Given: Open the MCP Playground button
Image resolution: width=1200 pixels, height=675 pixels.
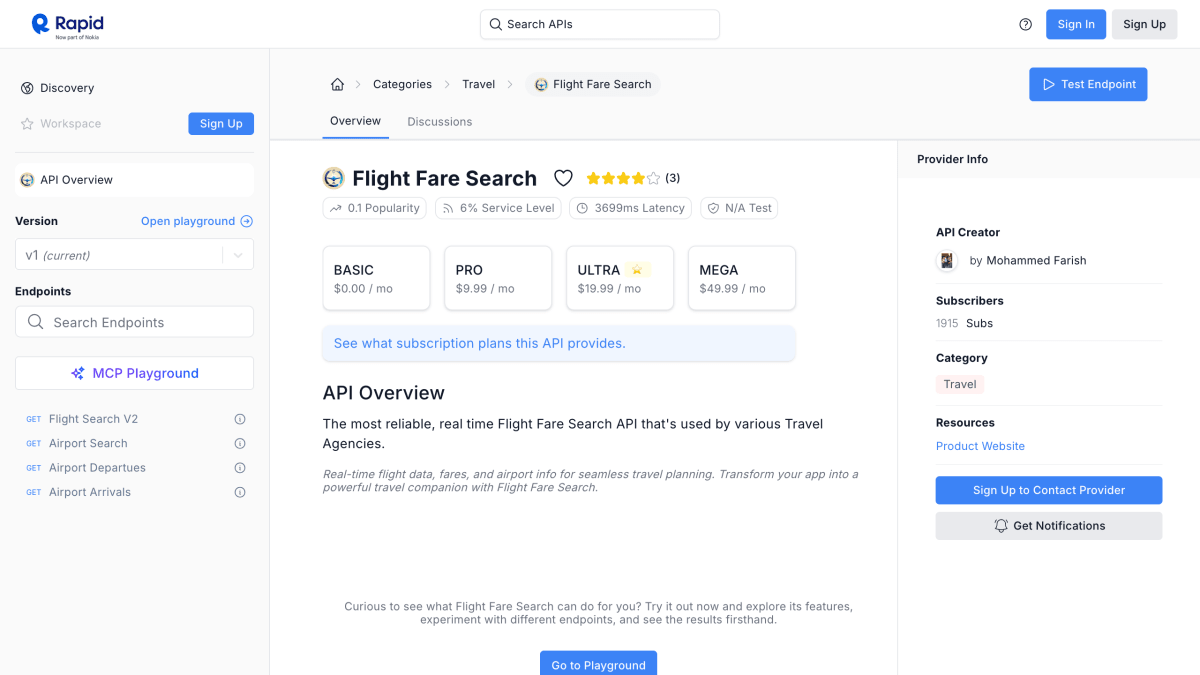Looking at the screenshot, I should tap(134, 373).
